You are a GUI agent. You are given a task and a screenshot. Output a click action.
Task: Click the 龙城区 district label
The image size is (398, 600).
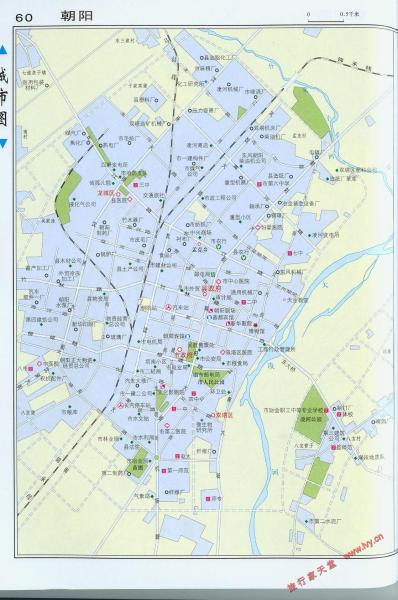tap(106, 193)
